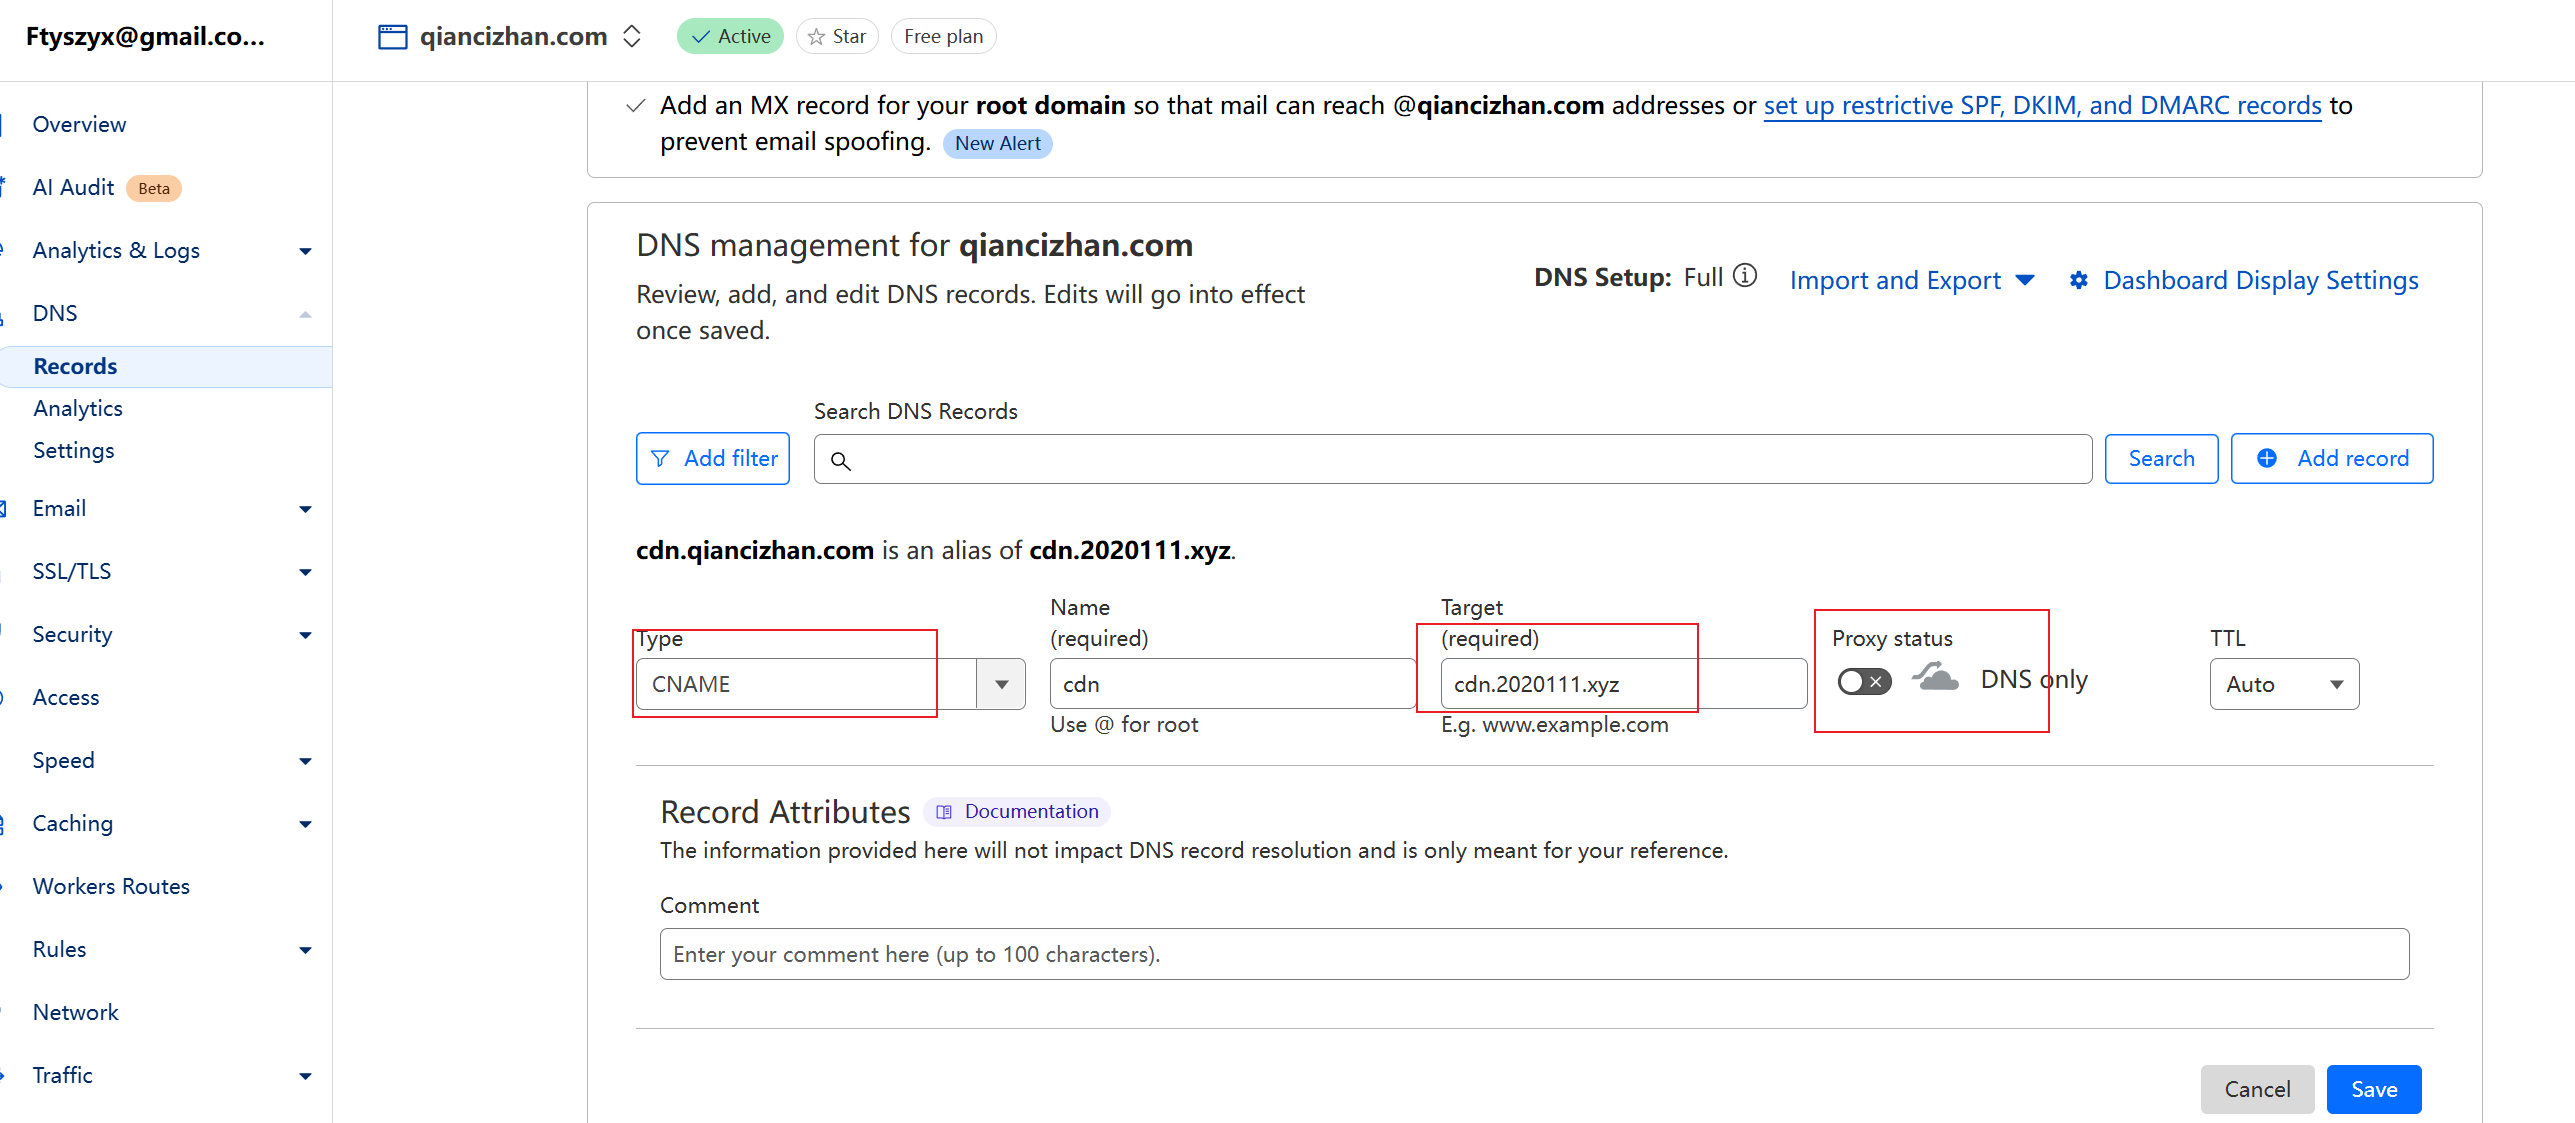Toggle the Proxy status switch
The image size is (2575, 1123).
[x=1864, y=682]
